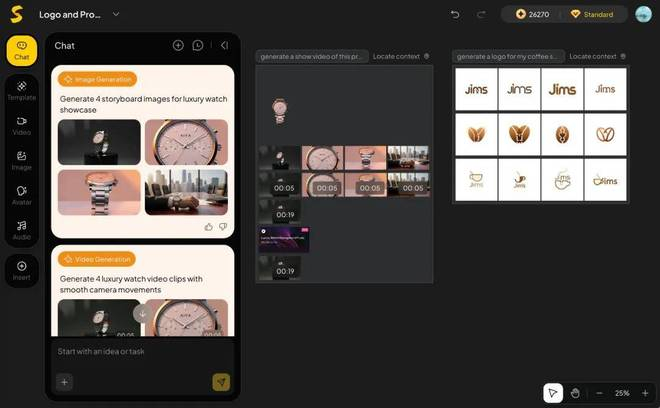660x408 pixels.
Task: Click the plus attachment button in chat input
Action: click(x=64, y=382)
